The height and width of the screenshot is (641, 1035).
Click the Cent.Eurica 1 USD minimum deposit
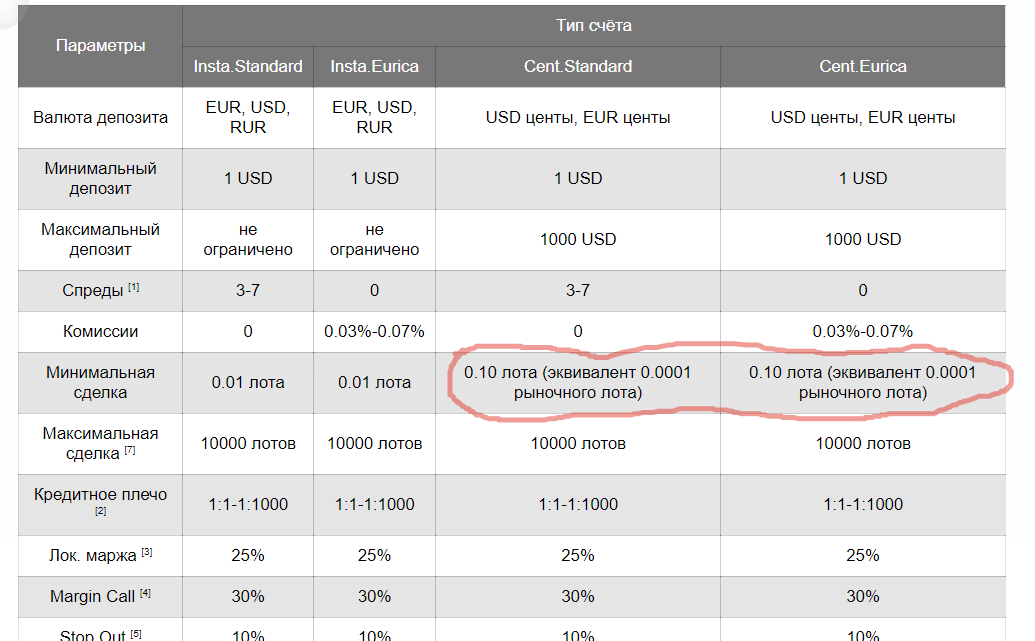pyautogui.click(x=863, y=178)
